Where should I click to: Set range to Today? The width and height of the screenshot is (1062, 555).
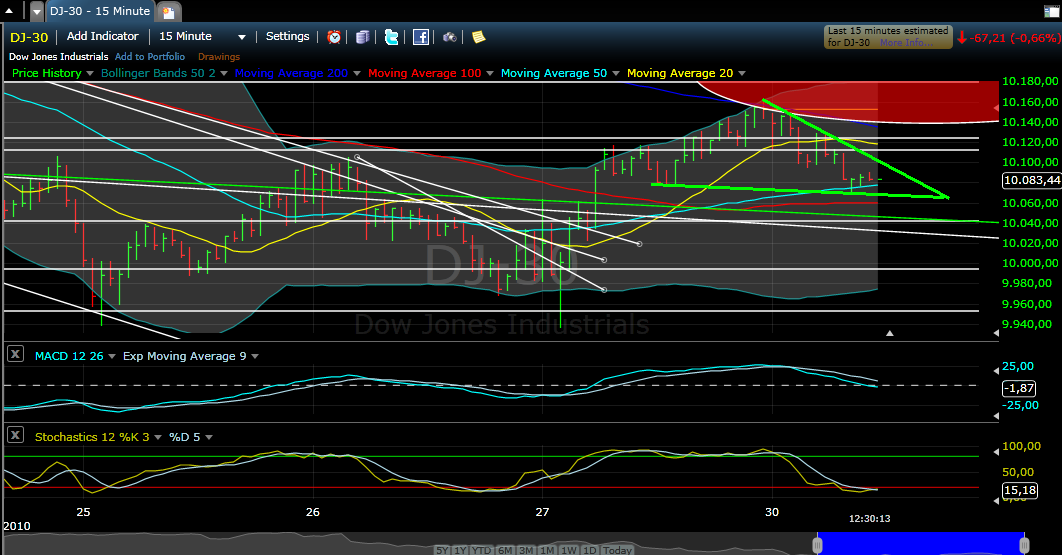[617, 550]
